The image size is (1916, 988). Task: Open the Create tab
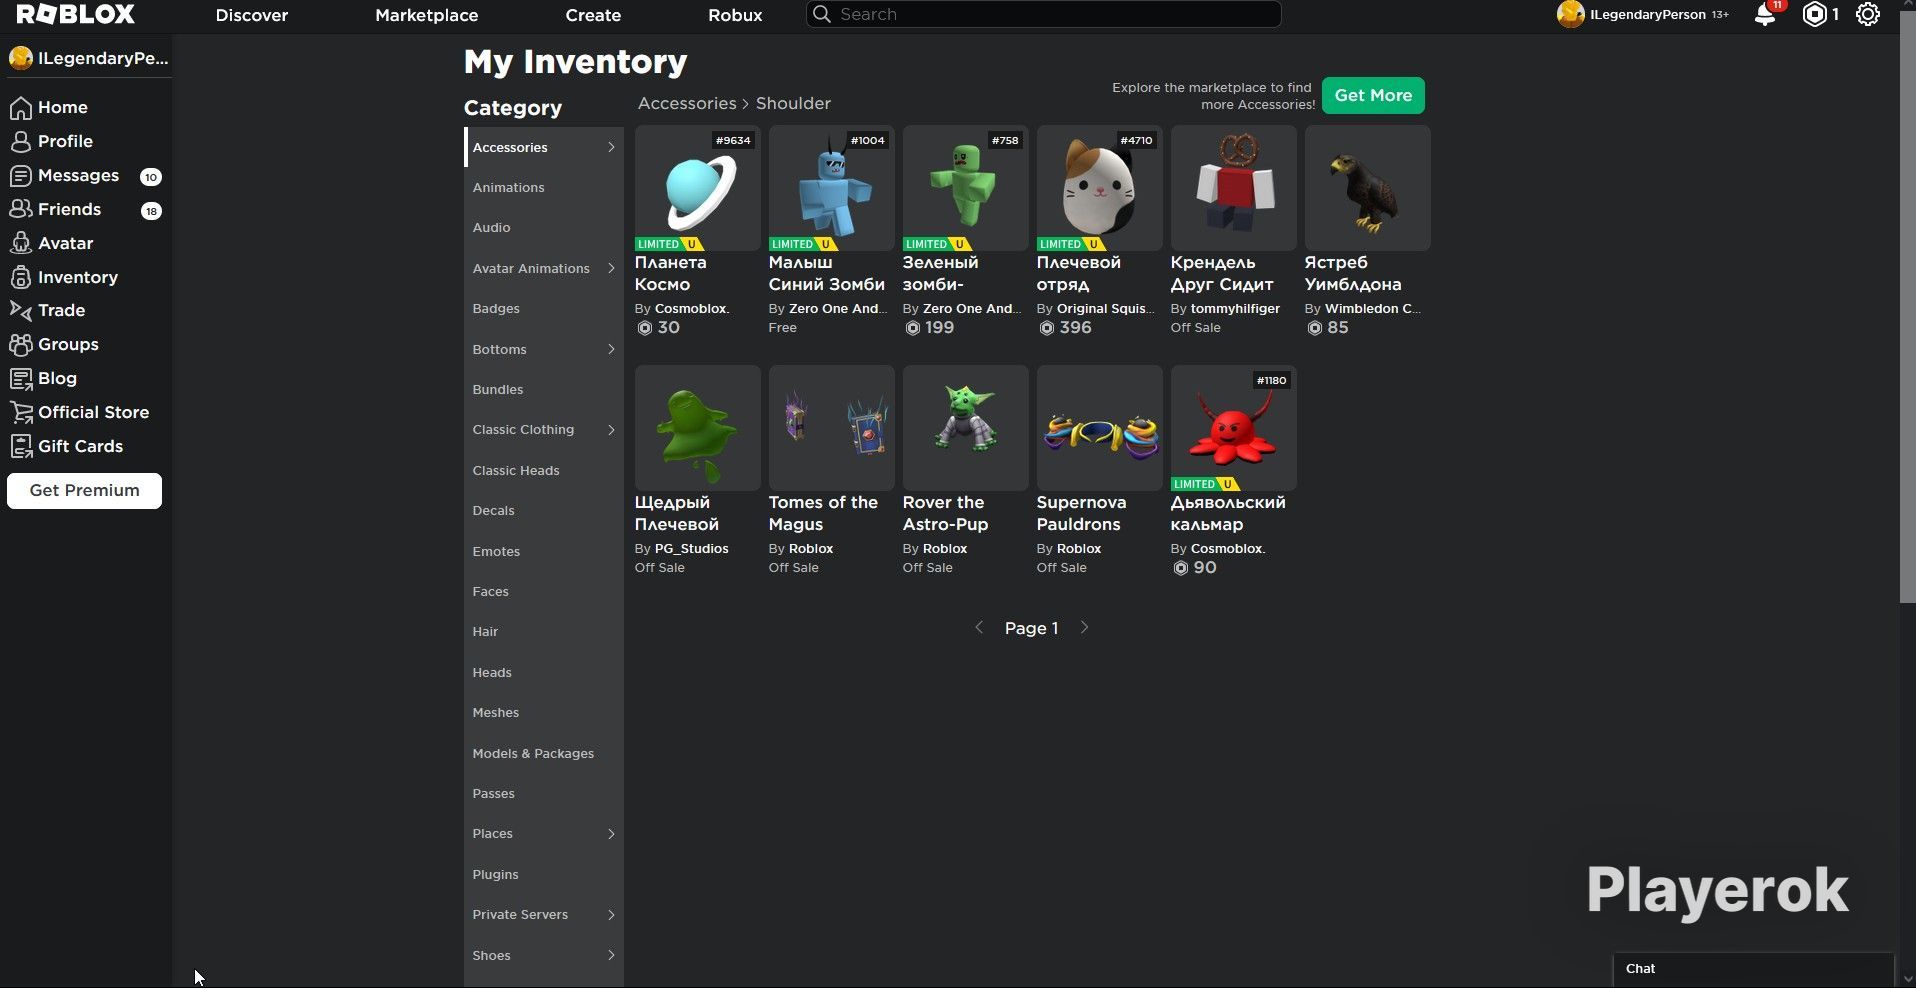pyautogui.click(x=593, y=15)
